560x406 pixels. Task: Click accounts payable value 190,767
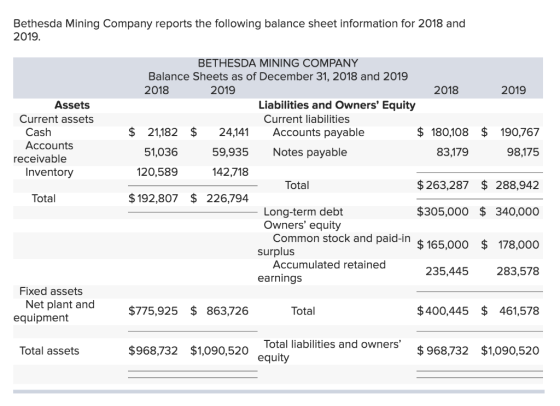520,132
